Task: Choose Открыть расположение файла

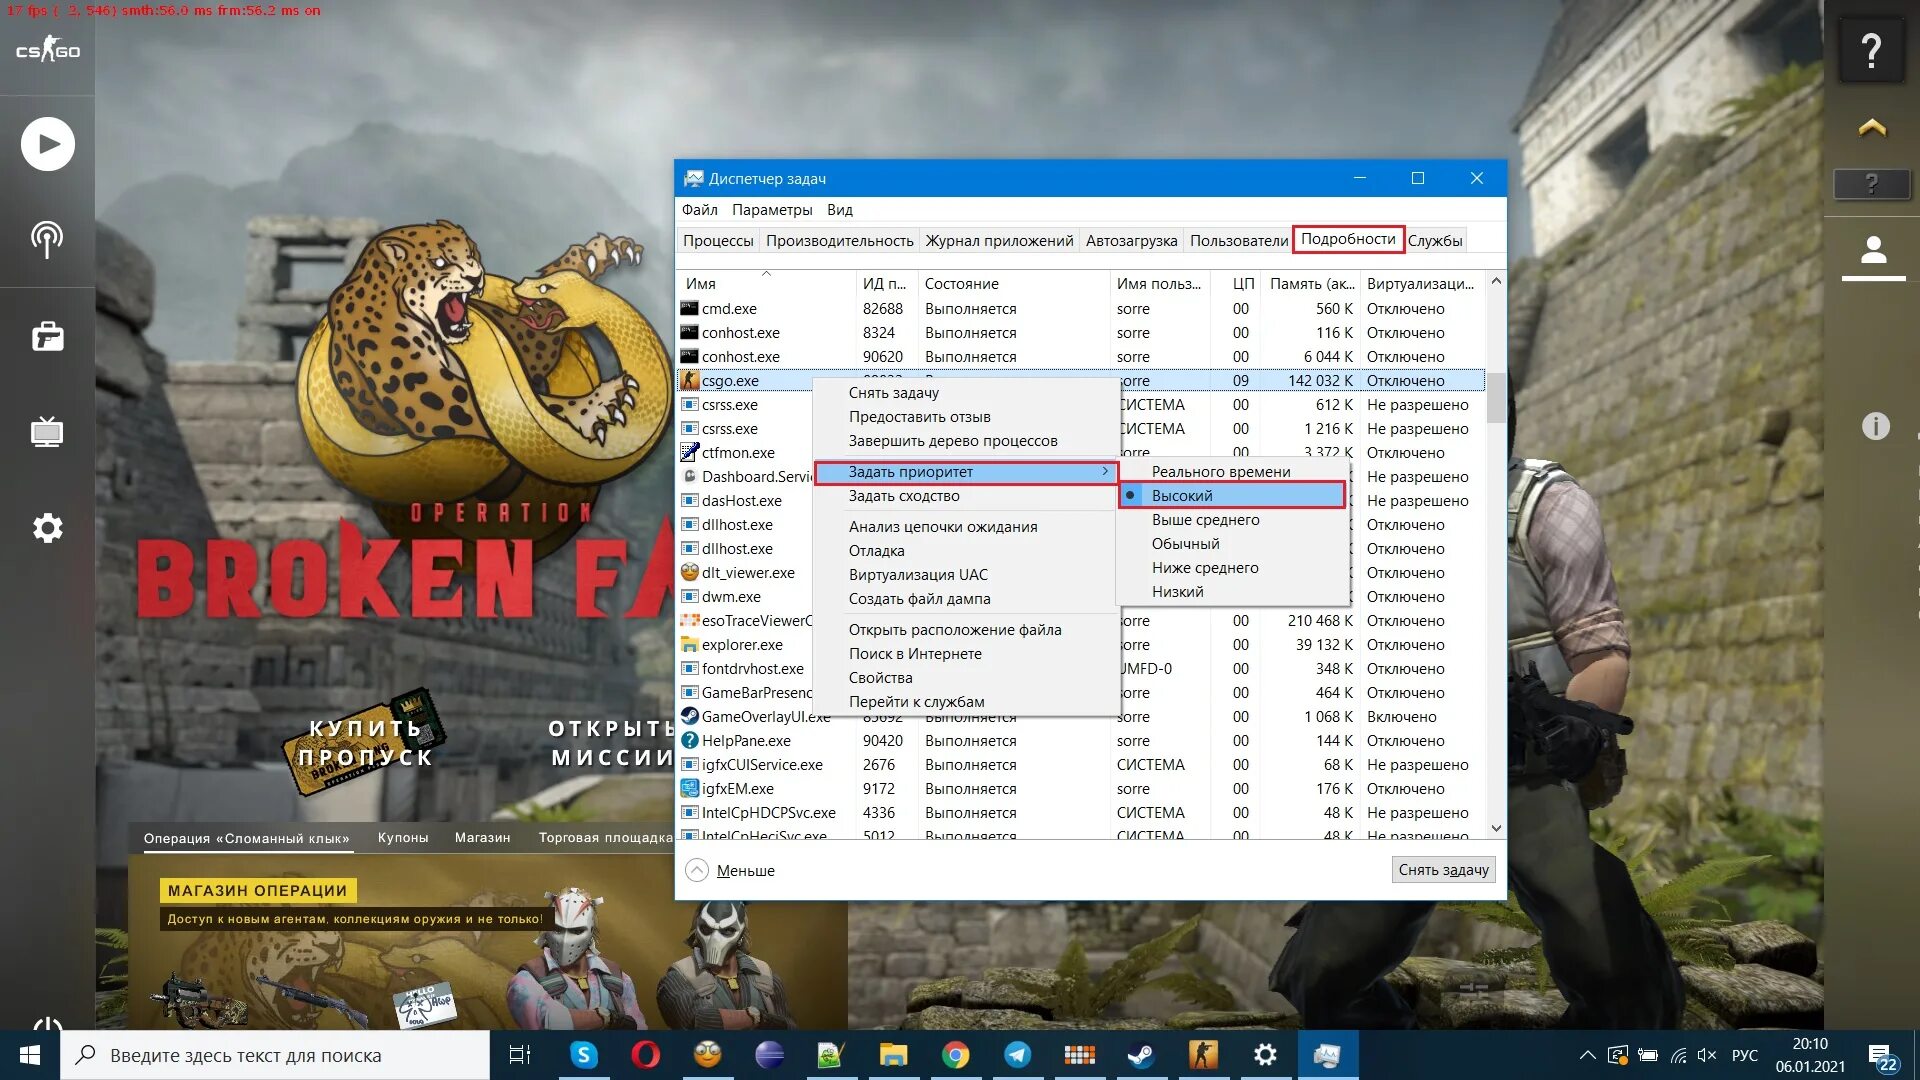Action: click(x=966, y=629)
